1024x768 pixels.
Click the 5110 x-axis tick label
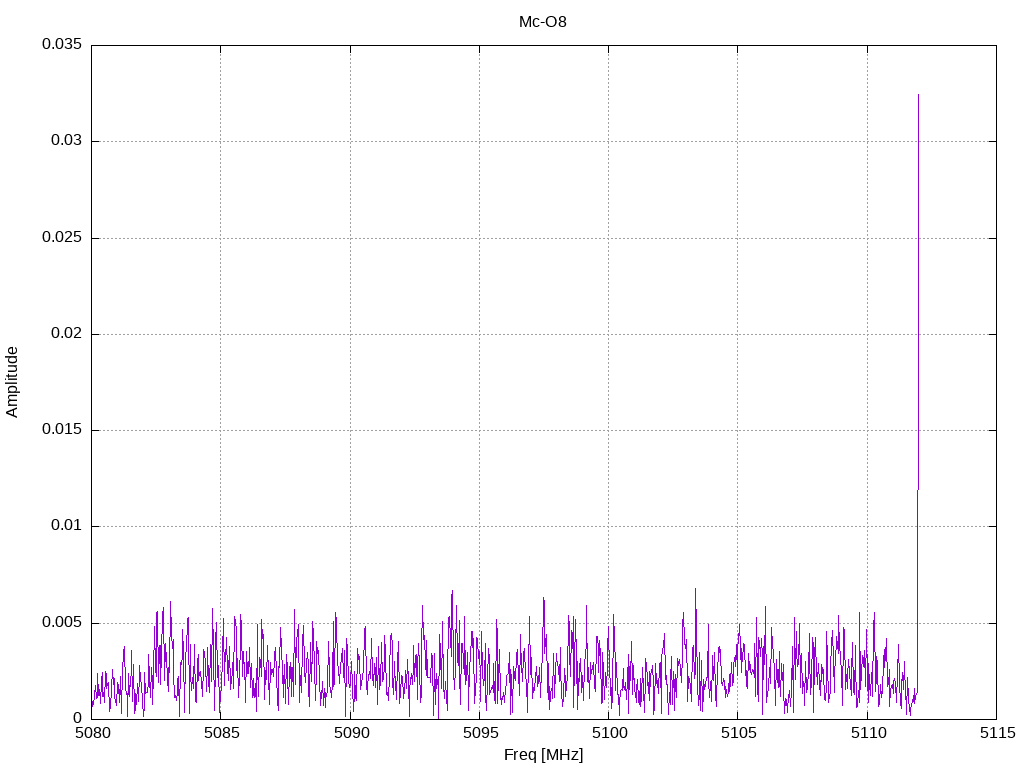pos(867,734)
